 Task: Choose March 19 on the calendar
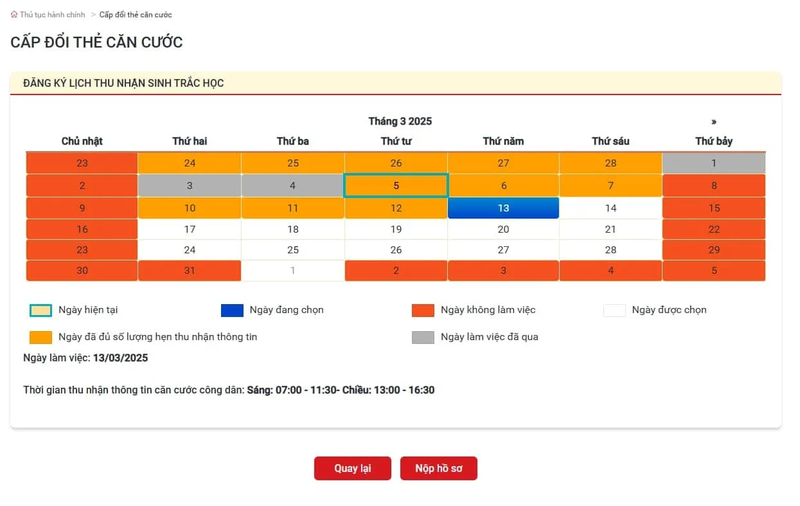click(x=396, y=230)
